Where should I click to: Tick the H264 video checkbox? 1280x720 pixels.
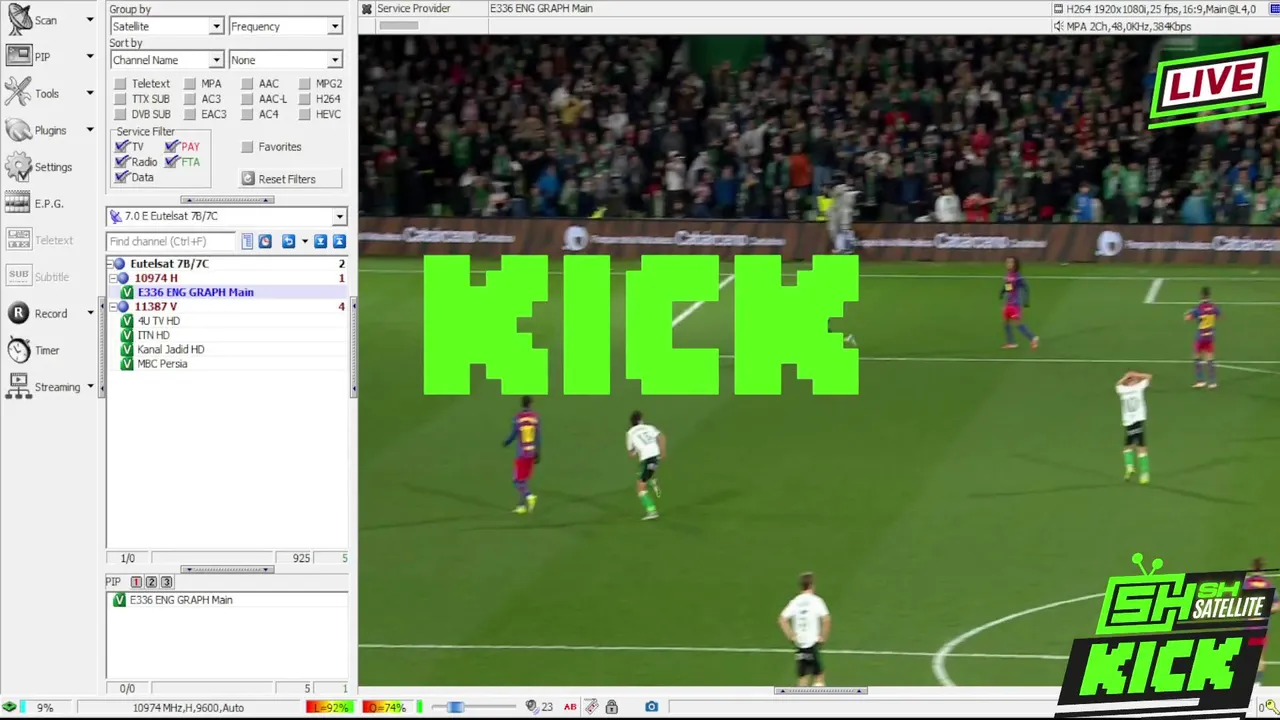(x=305, y=99)
